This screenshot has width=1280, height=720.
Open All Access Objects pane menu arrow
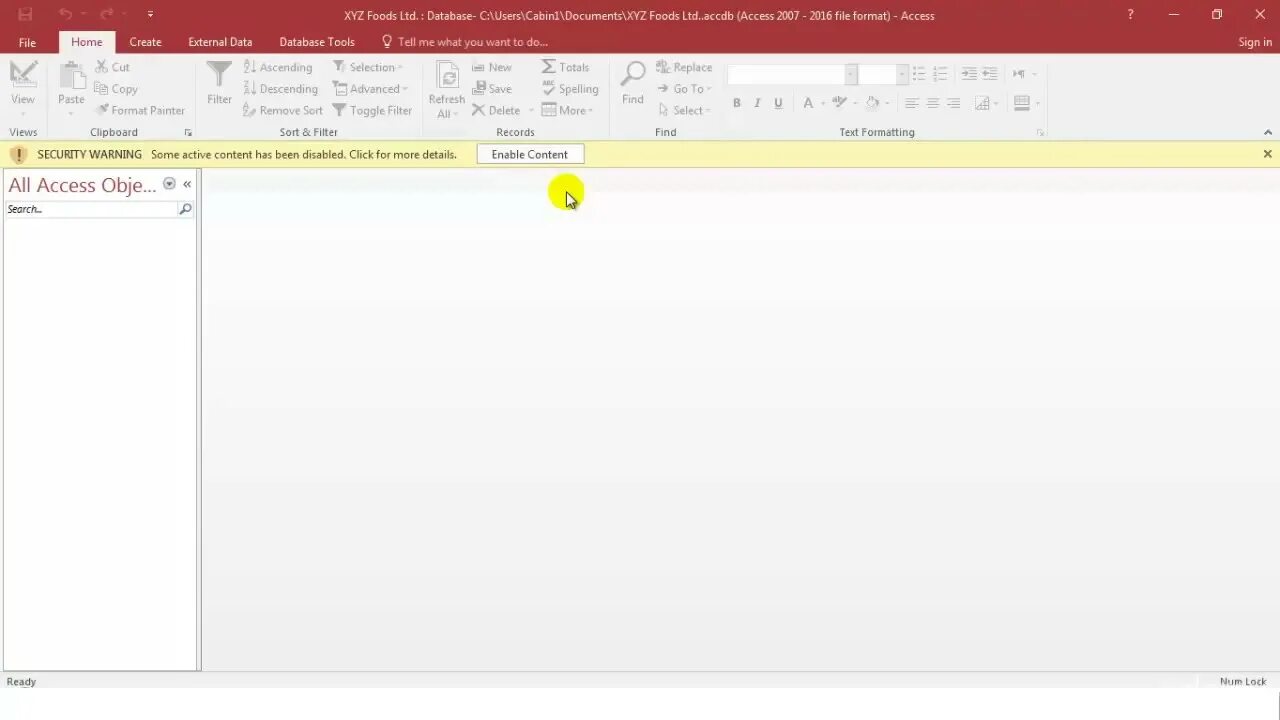(x=169, y=184)
